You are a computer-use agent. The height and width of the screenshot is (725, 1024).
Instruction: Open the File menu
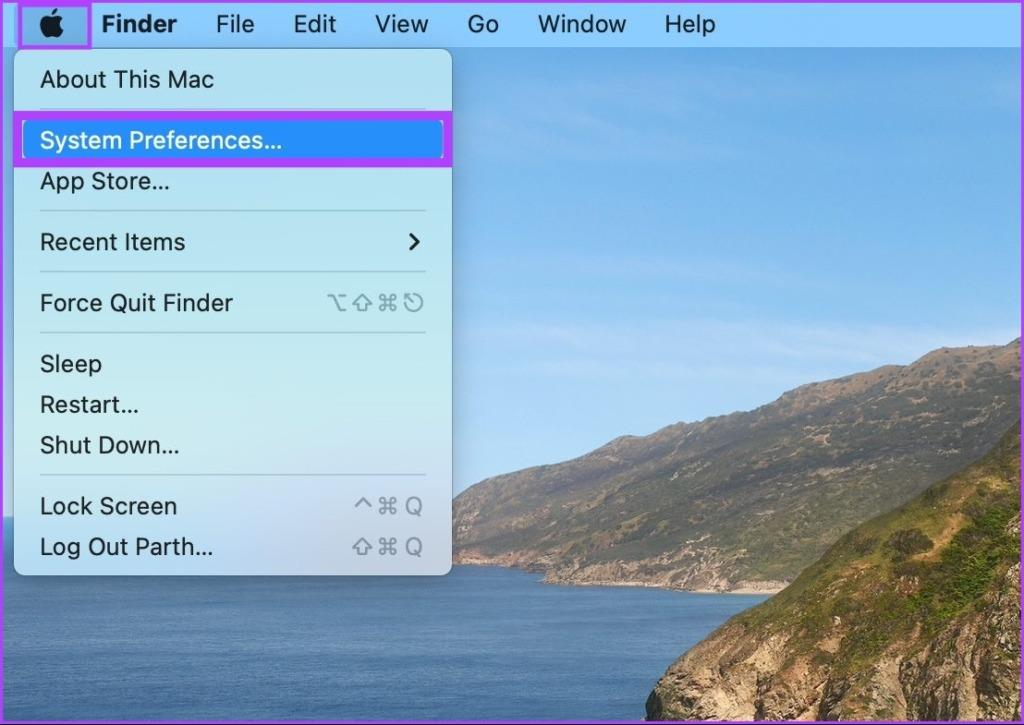pos(234,24)
